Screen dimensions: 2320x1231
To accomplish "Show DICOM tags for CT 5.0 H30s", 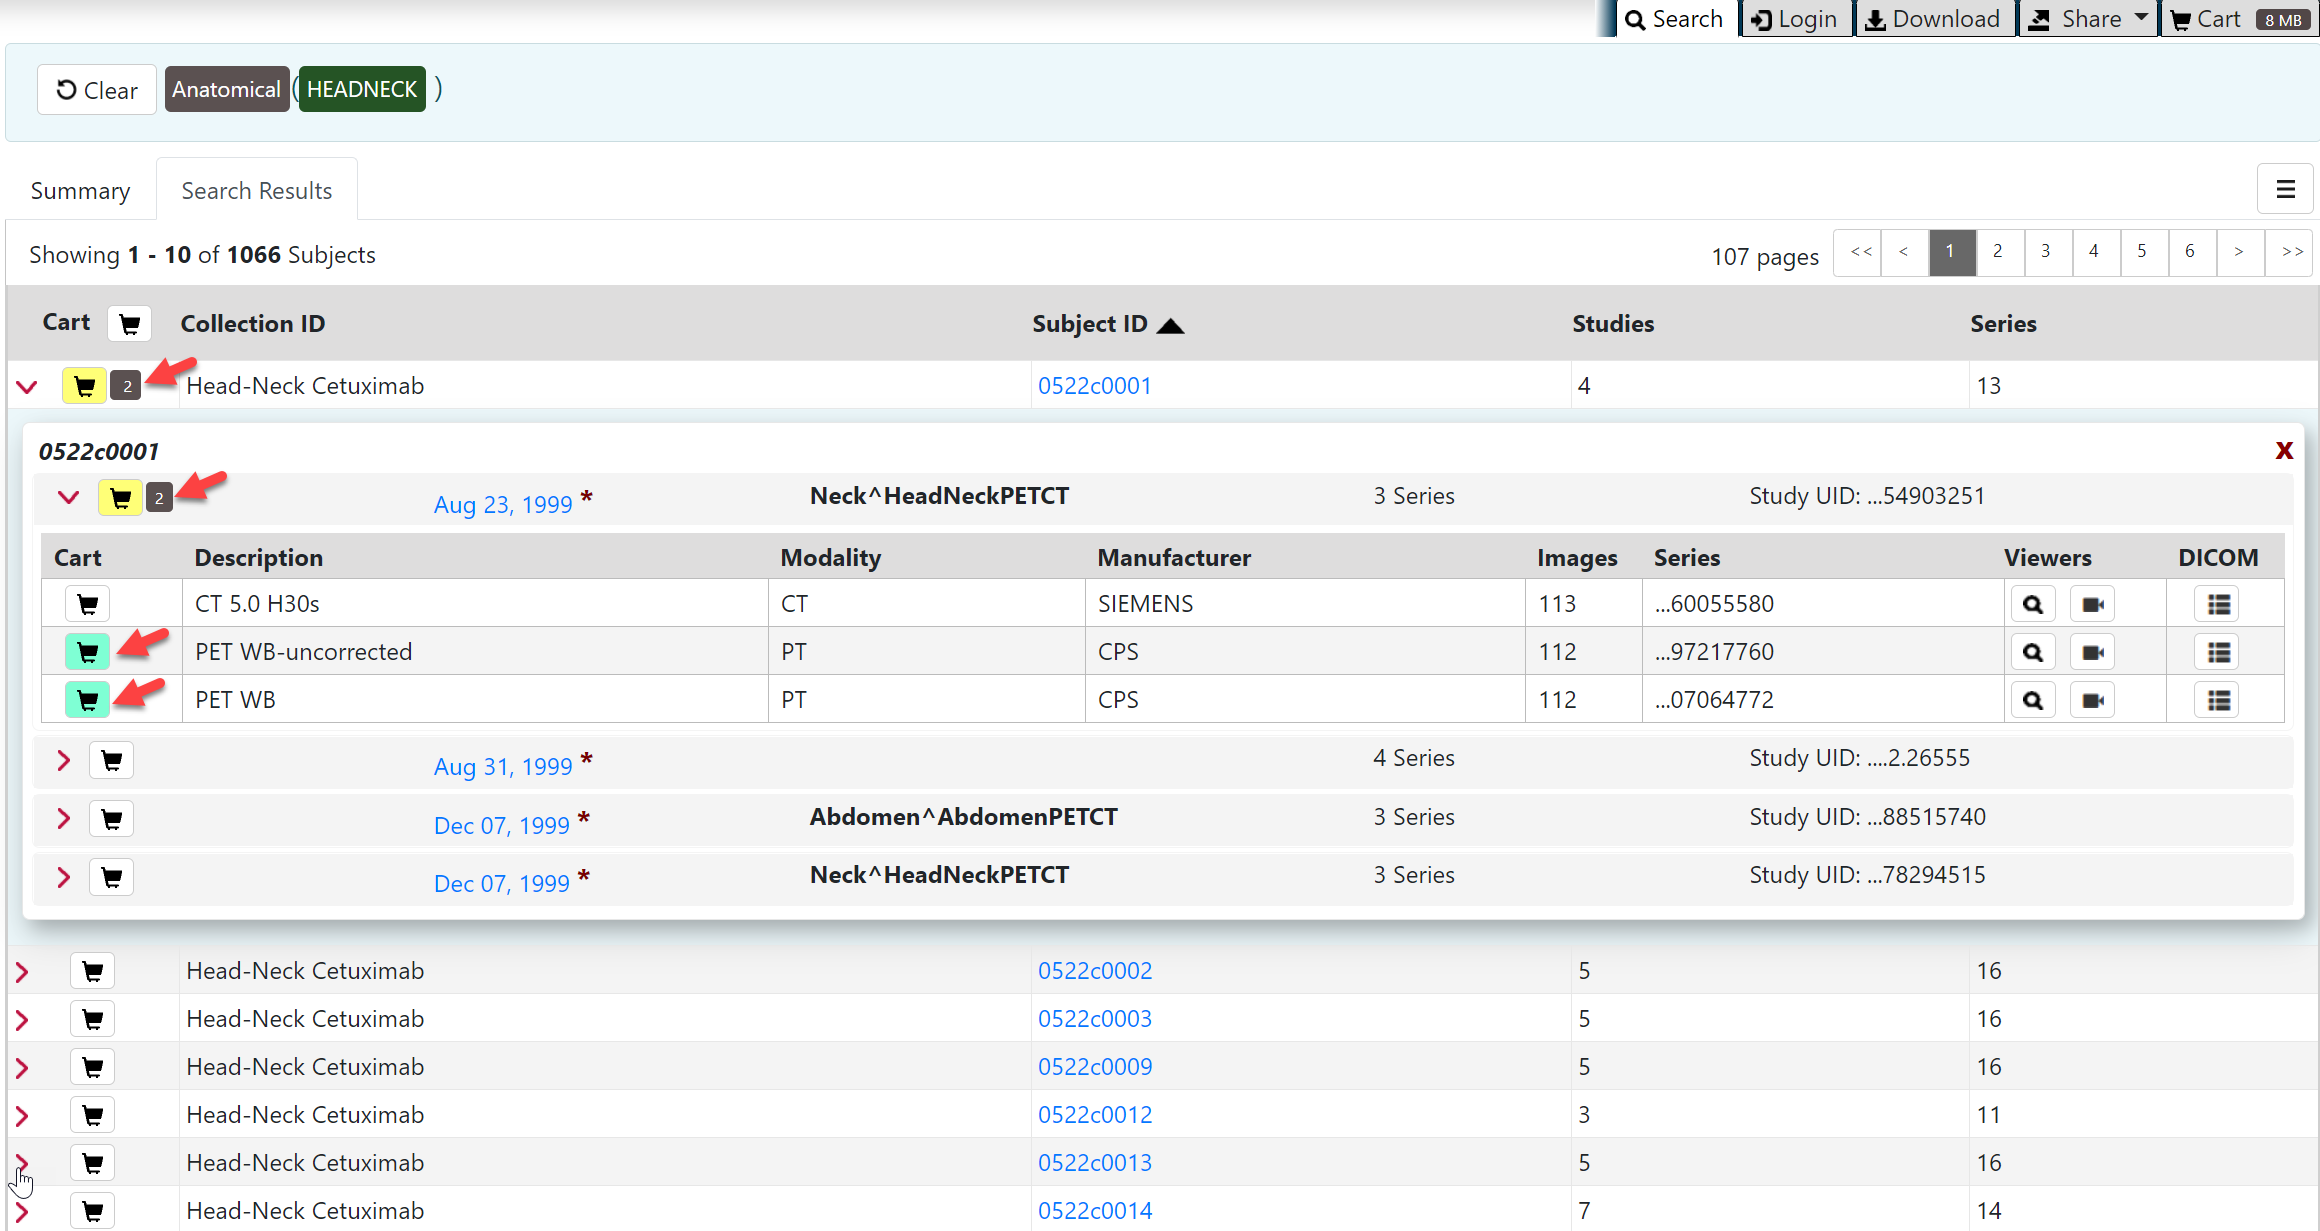I will (2218, 604).
